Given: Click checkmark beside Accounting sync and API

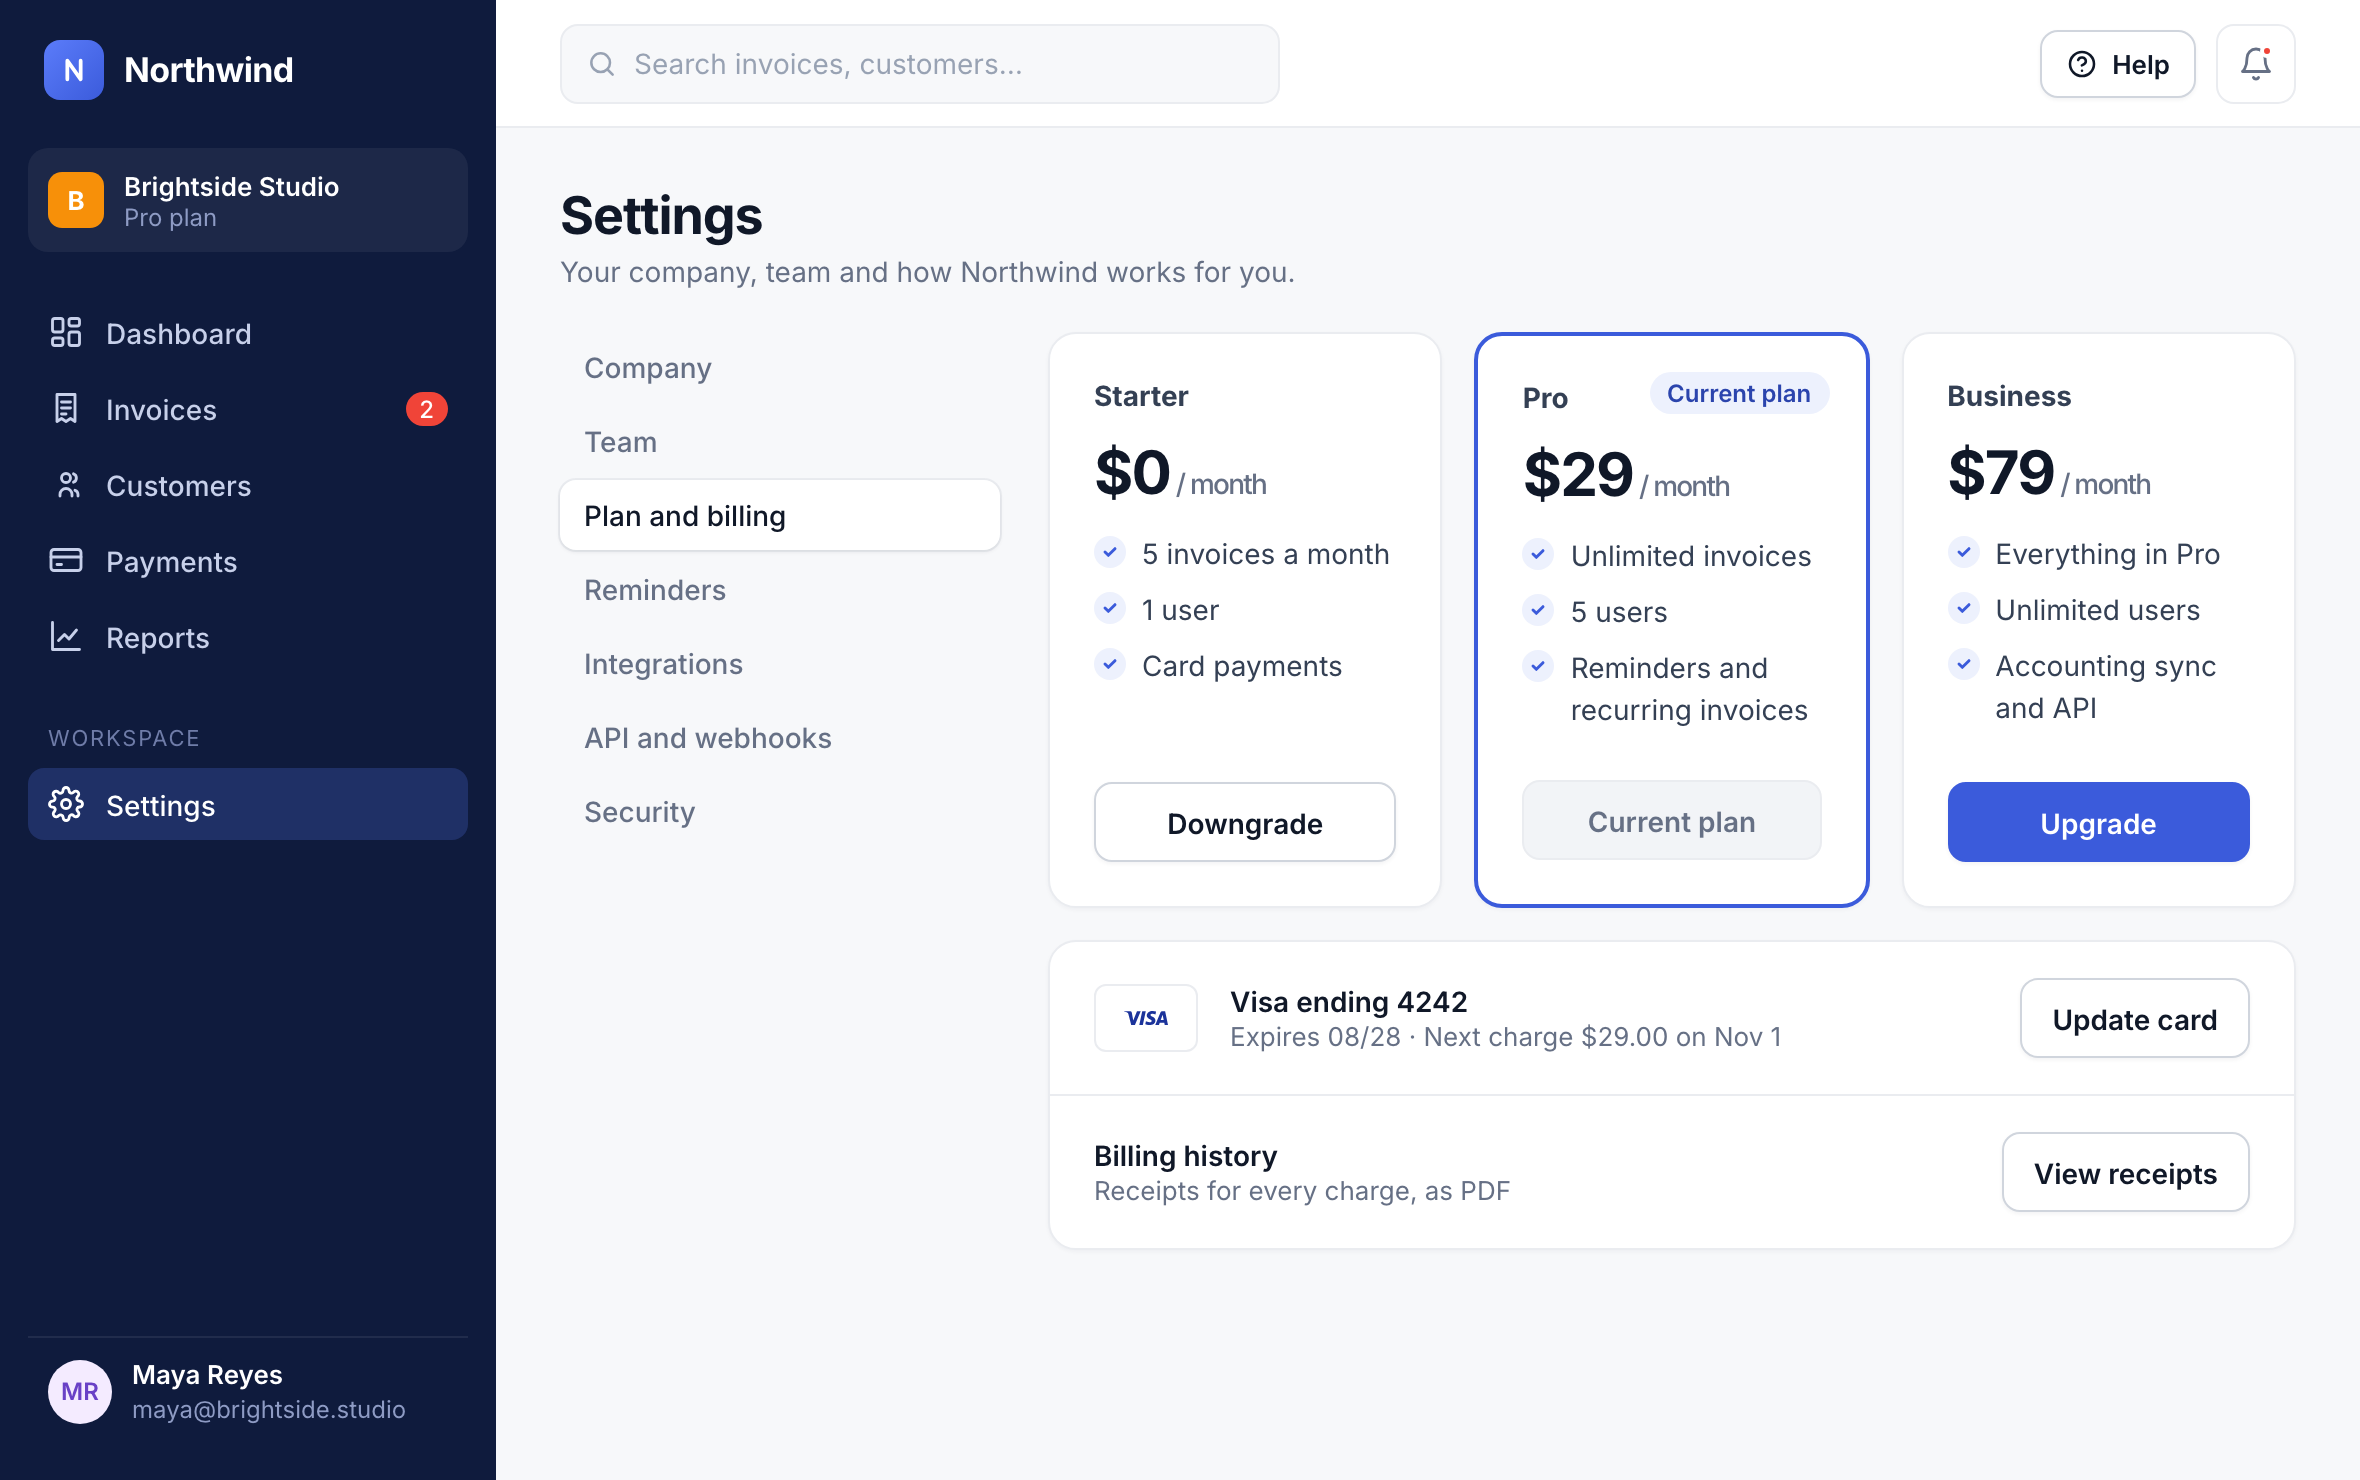Looking at the screenshot, I should tap(1963, 664).
